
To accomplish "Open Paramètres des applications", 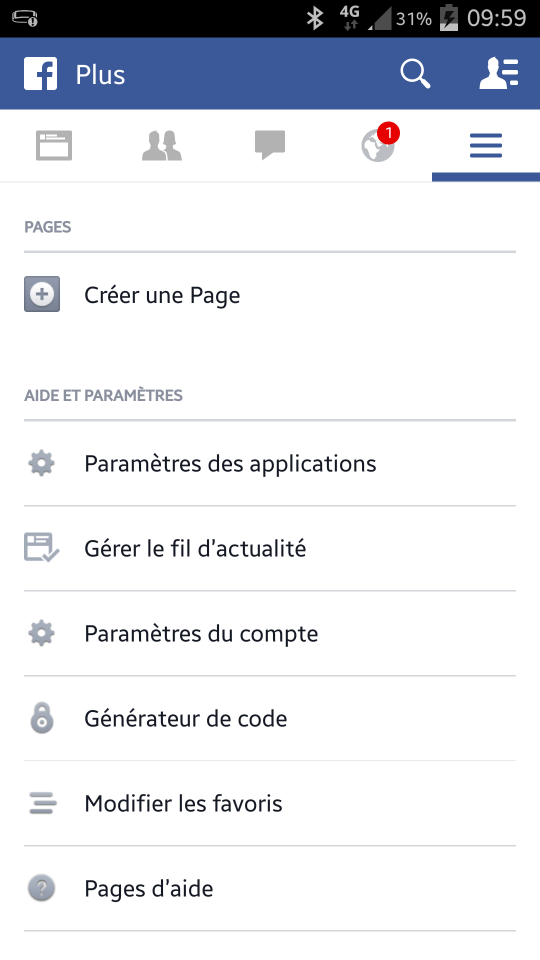I will [270, 463].
